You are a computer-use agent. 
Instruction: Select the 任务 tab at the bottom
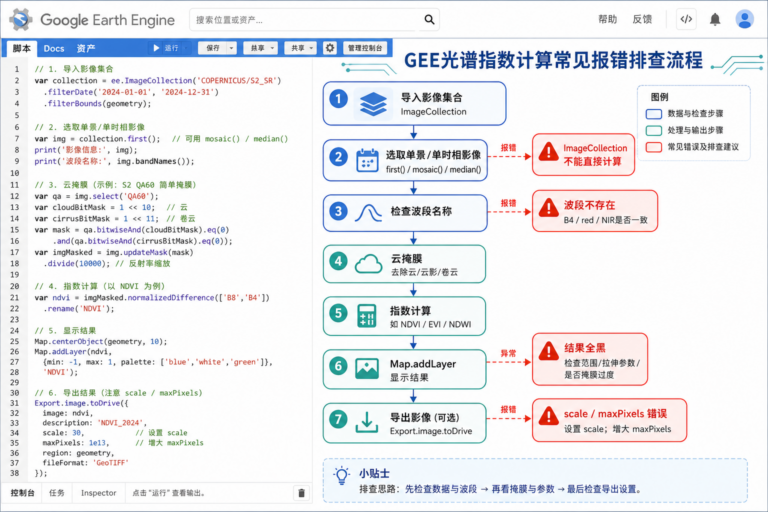pyautogui.click(x=57, y=493)
